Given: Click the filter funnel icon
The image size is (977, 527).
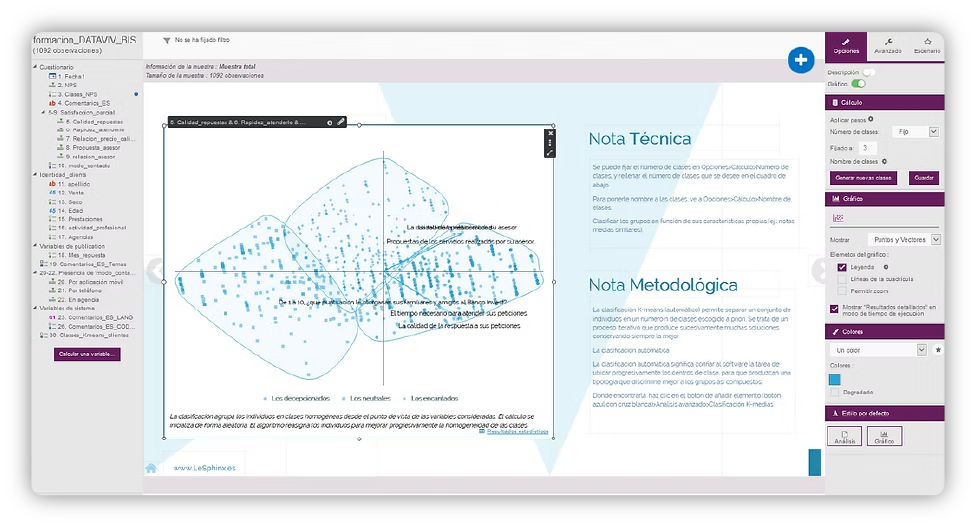Looking at the screenshot, I should pos(166,41).
